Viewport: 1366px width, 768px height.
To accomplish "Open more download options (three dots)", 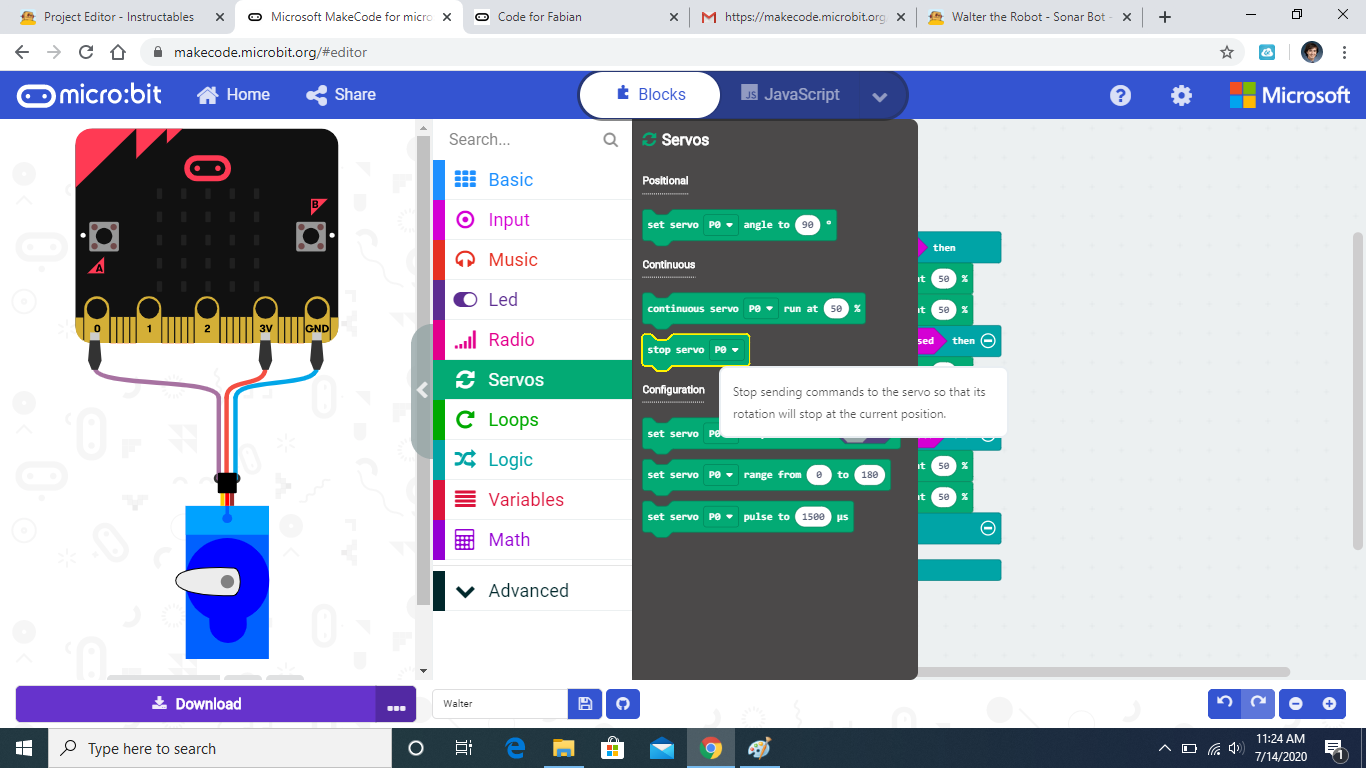I will tap(397, 704).
